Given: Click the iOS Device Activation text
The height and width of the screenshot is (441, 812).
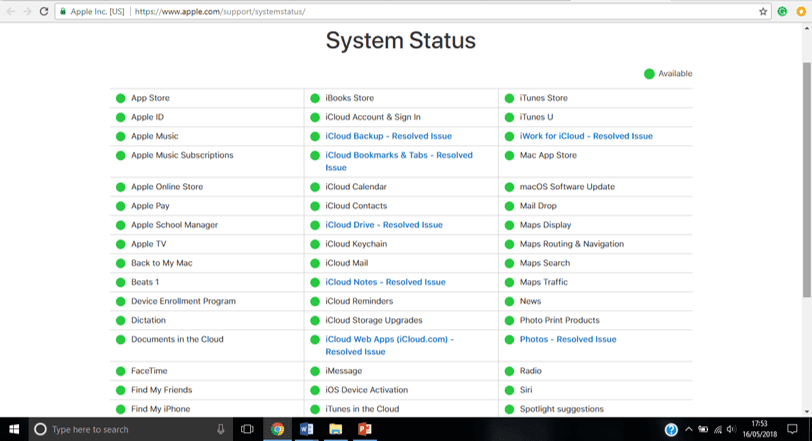Looking at the screenshot, I should [367, 390].
